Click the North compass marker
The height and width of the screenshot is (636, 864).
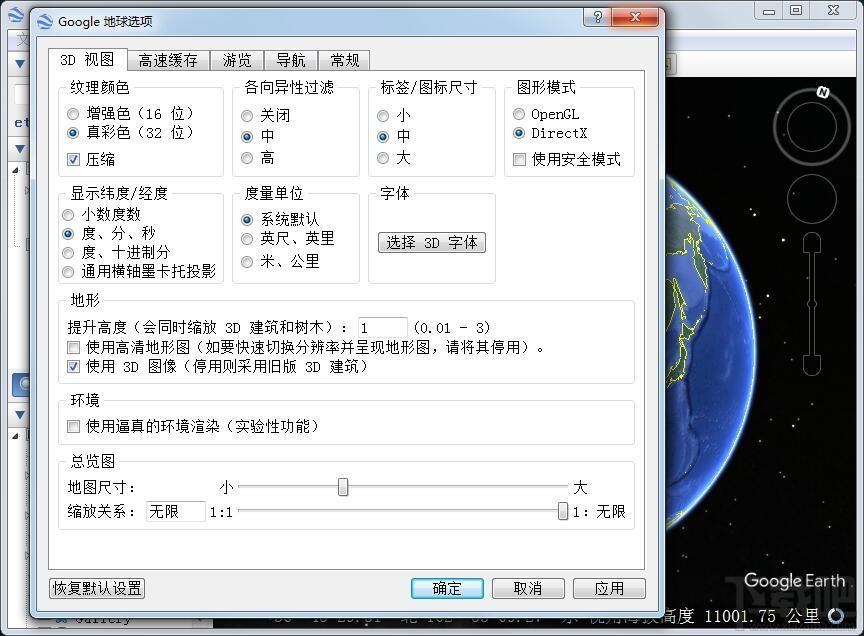tap(822, 93)
